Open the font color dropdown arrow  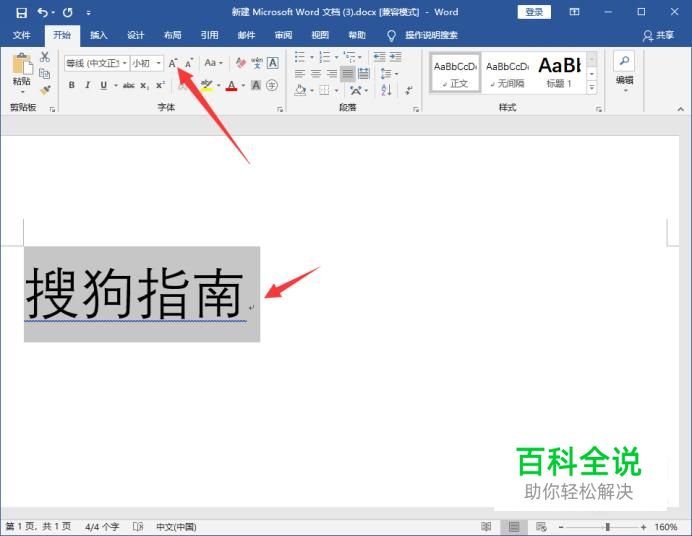[x=243, y=86]
